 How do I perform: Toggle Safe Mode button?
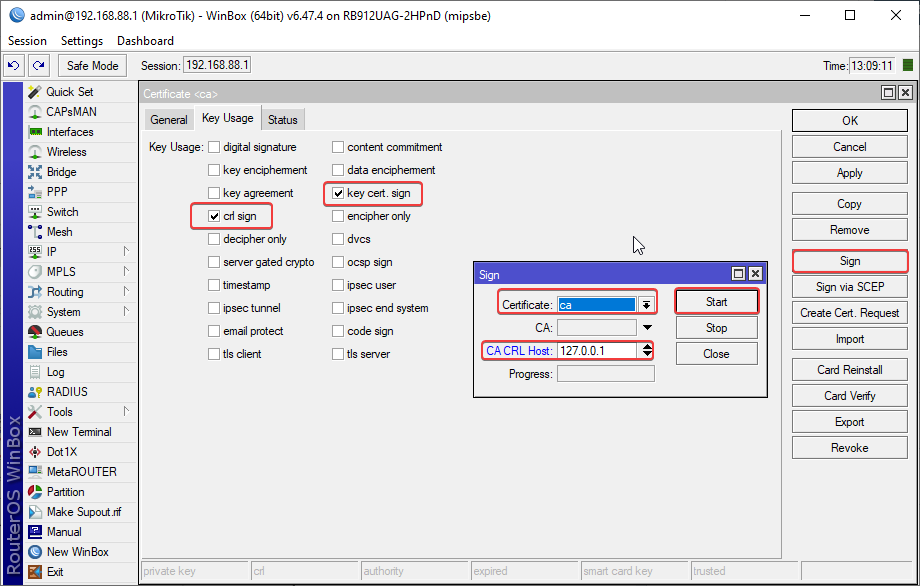point(93,66)
